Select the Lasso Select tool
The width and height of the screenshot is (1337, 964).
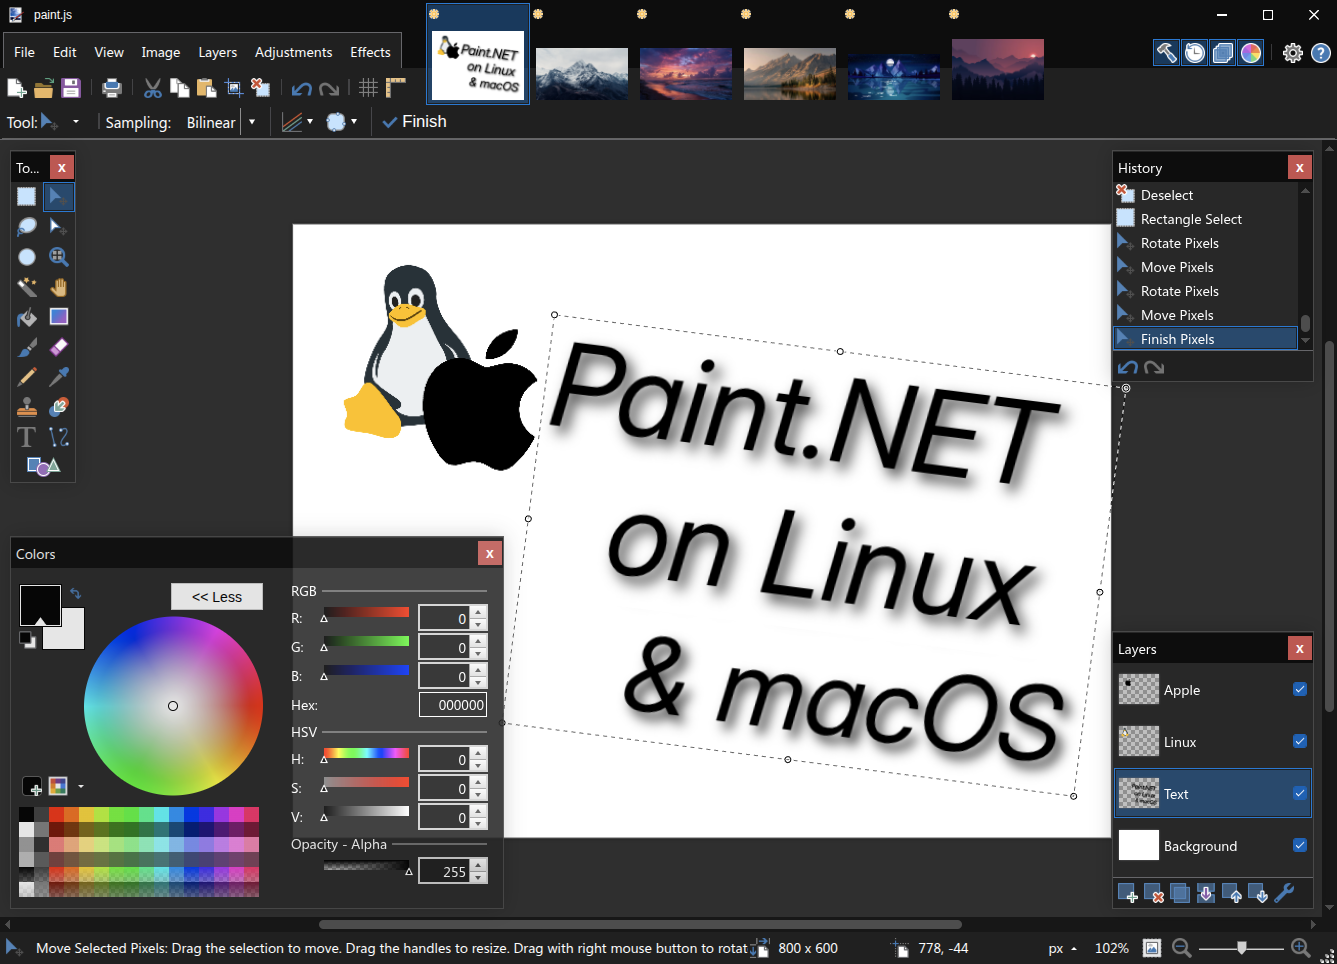(x=27, y=227)
